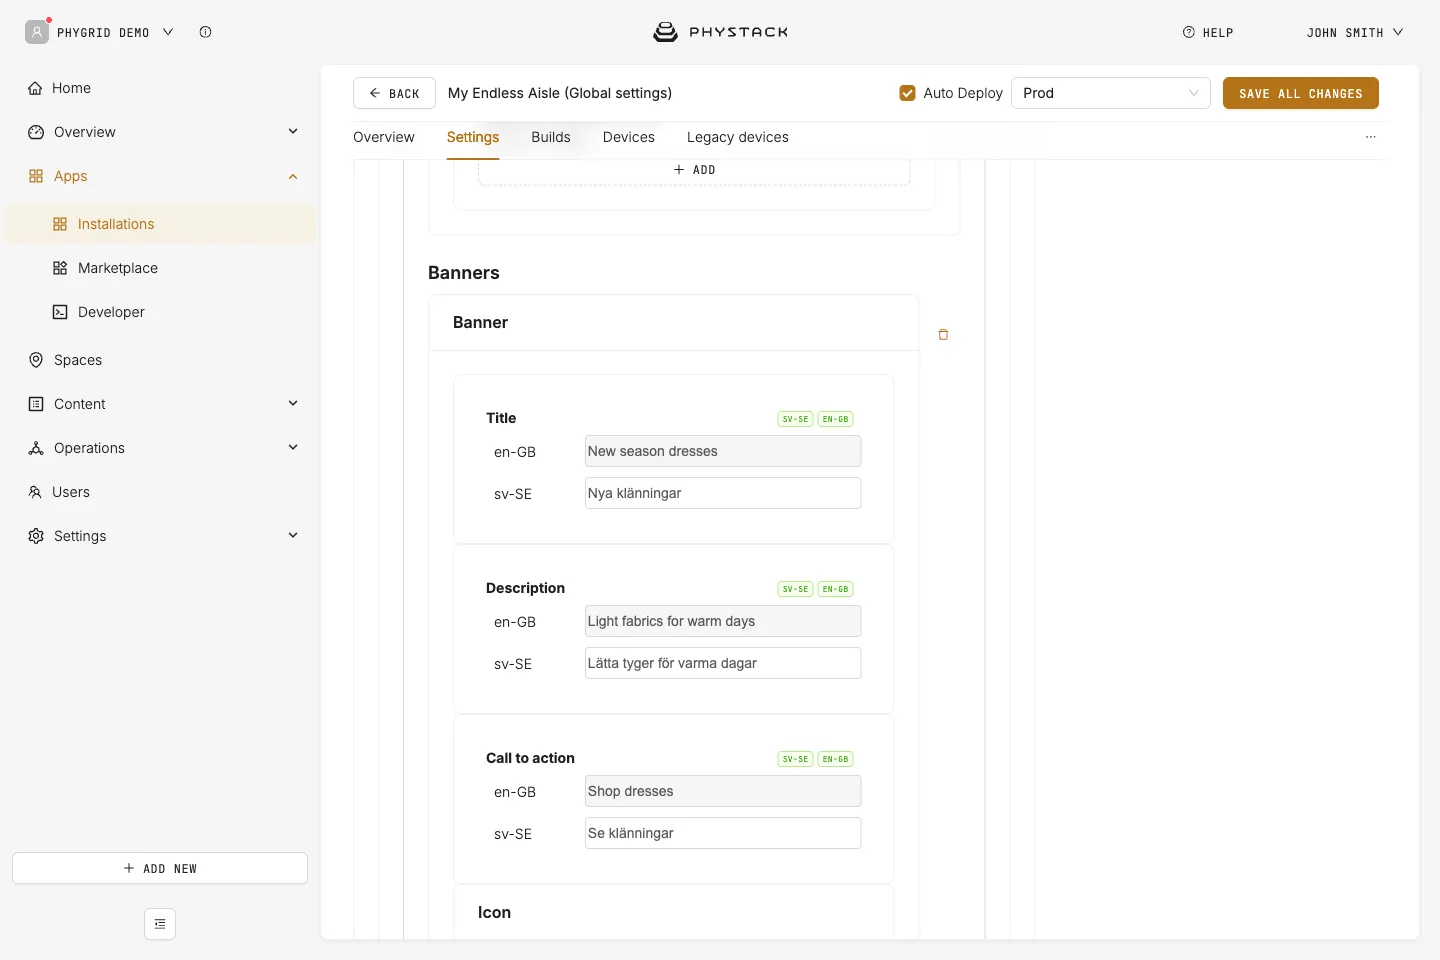This screenshot has height=960, width=1440.
Task: Open the three-dot more options menu
Action: point(1371,137)
